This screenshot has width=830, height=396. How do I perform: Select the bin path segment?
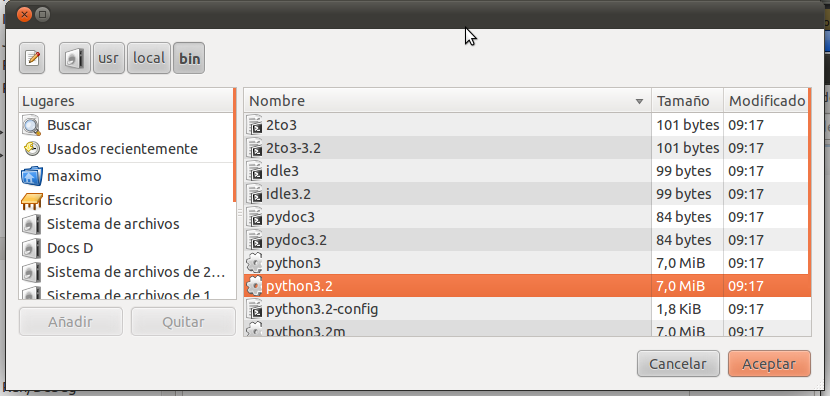click(190, 58)
